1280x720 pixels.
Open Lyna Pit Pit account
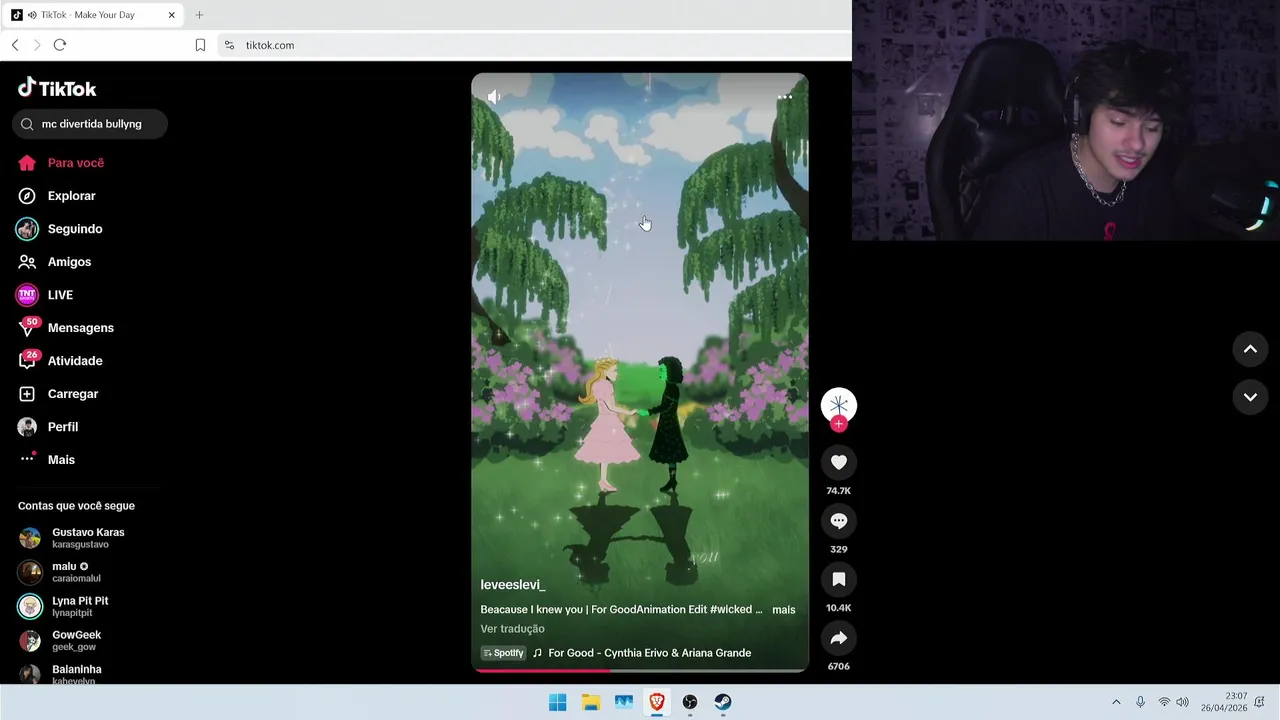point(80,606)
